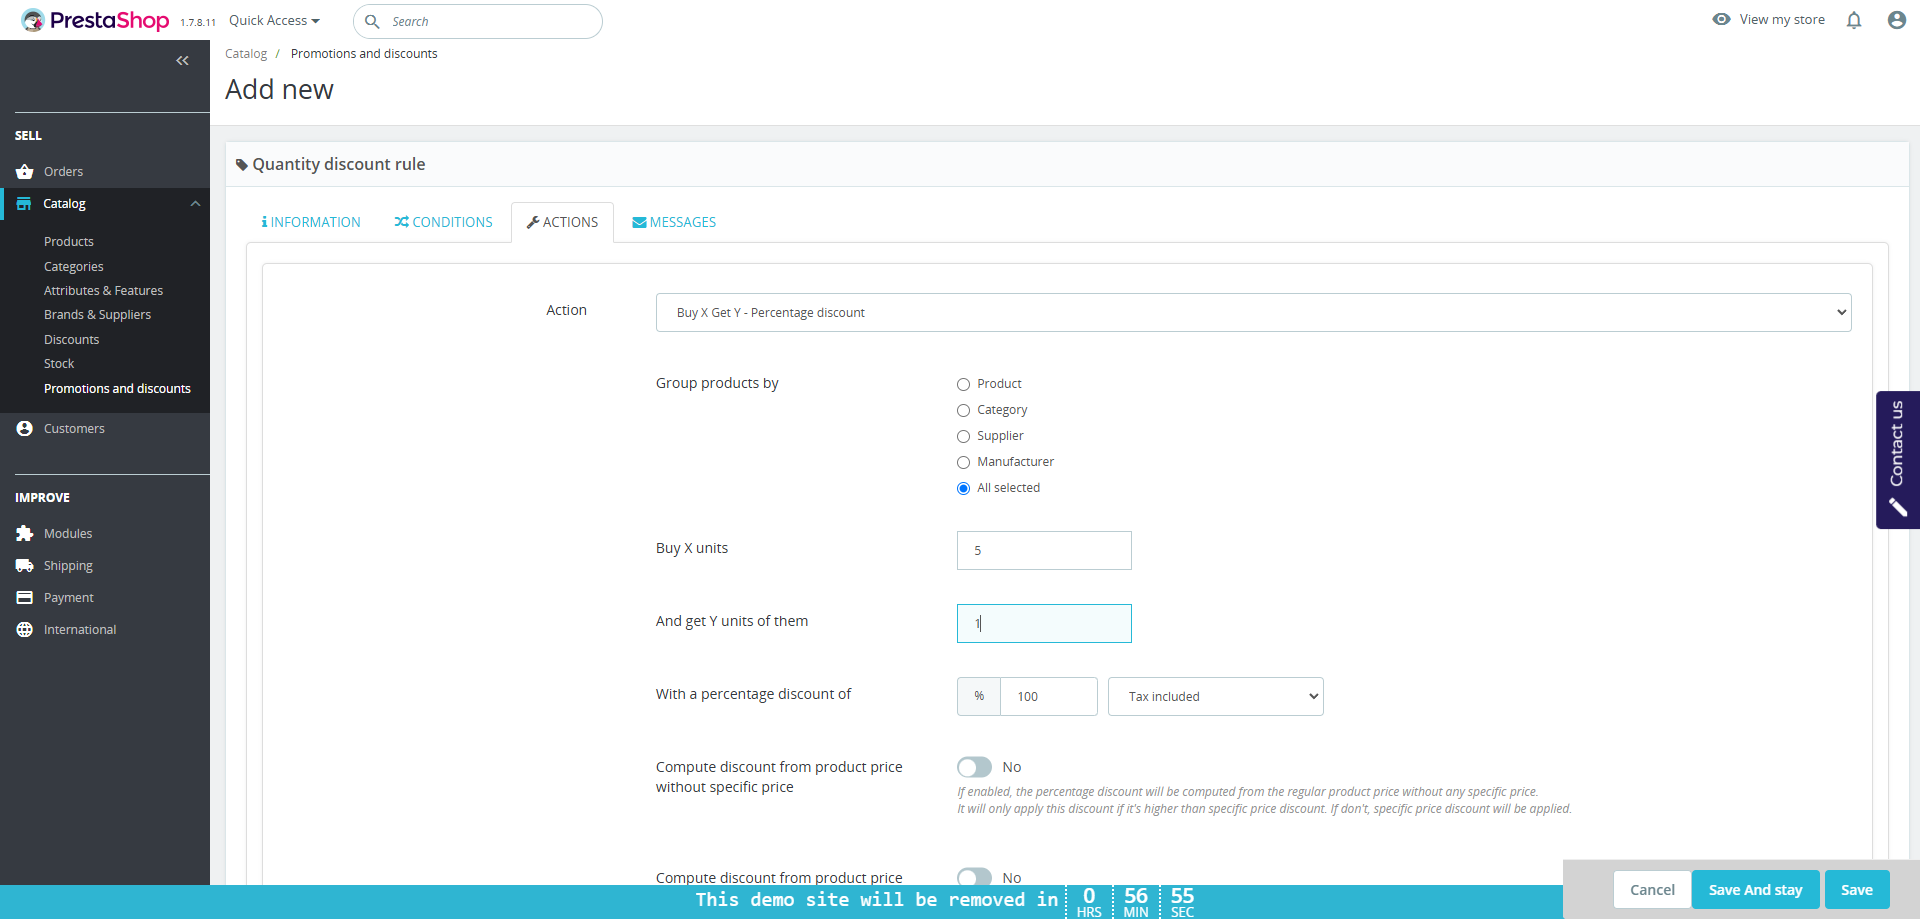1920x919 pixels.
Task: Click the Customers menu label
Action: [x=74, y=429]
